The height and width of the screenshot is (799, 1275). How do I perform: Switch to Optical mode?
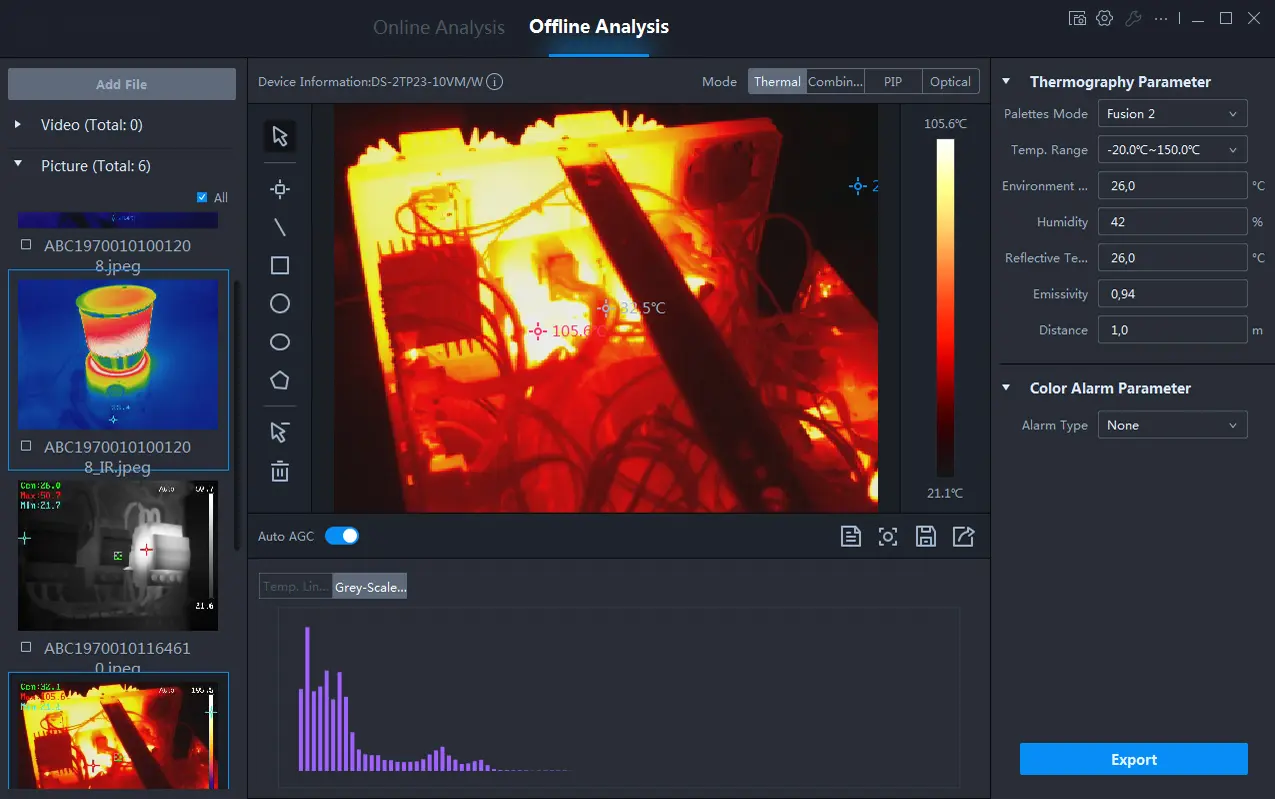tap(949, 82)
